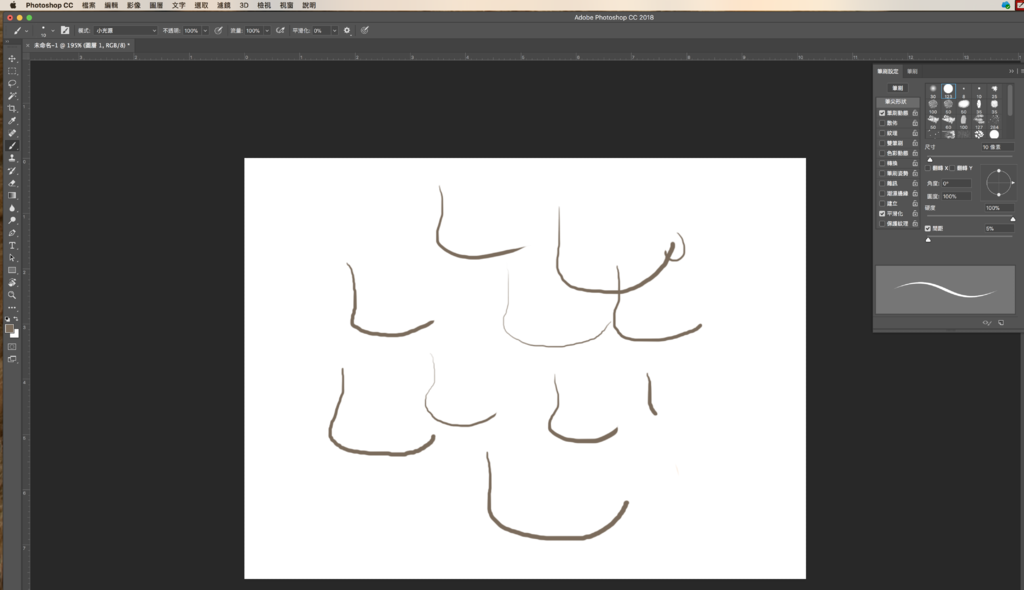Select the Lasso tool
1024x590 pixels.
12,84
